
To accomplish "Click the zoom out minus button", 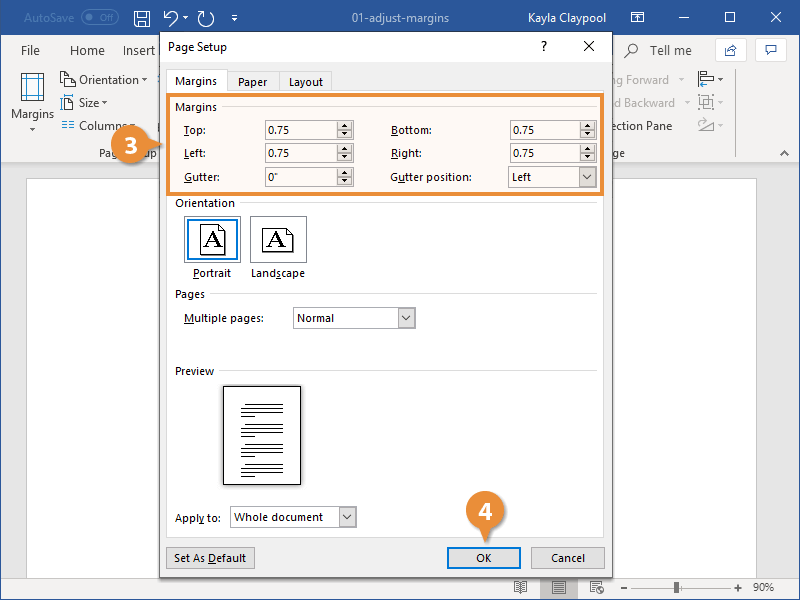I will (x=623, y=588).
